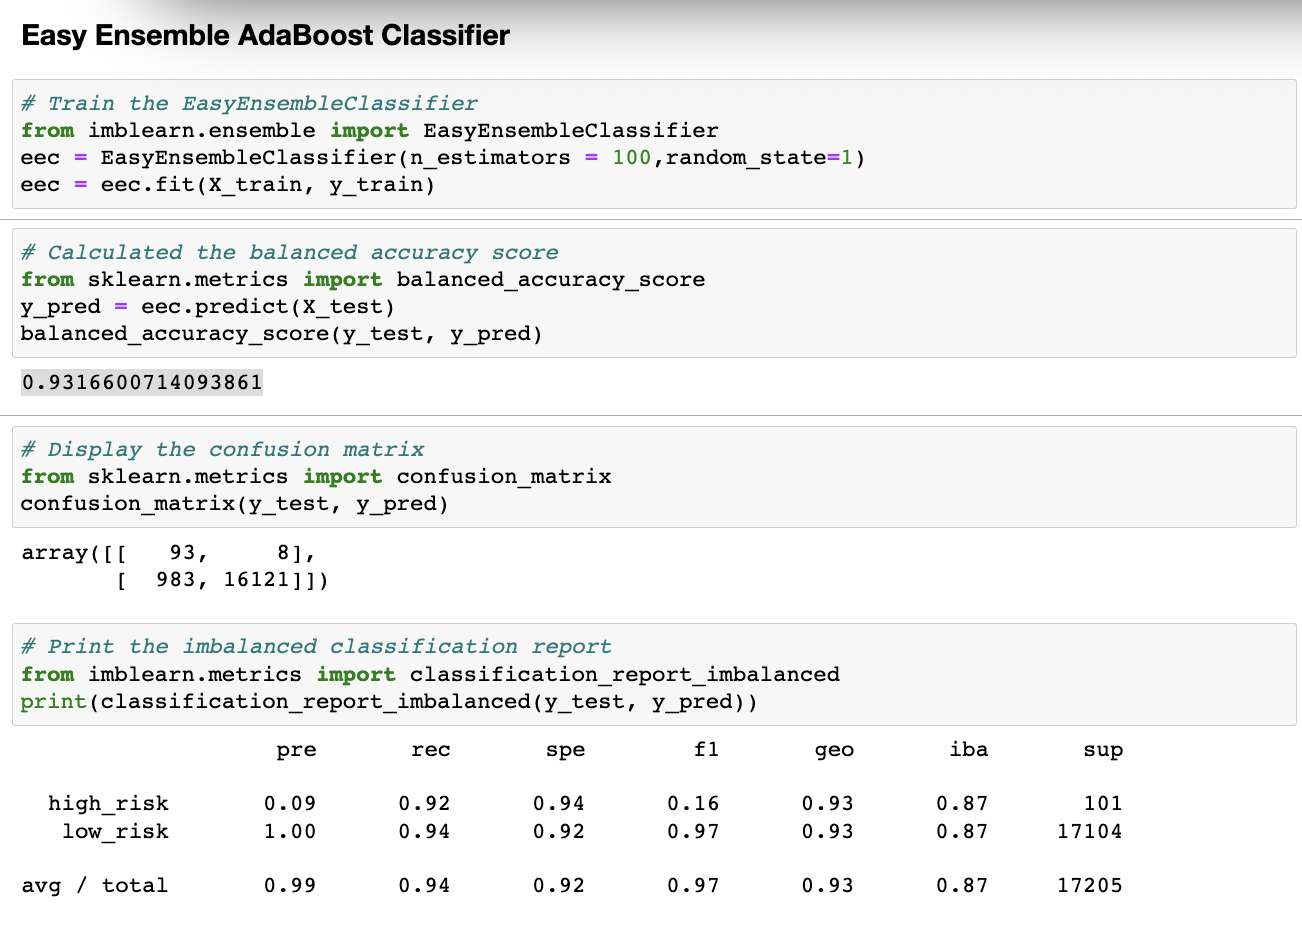Select the output value 0.9316600714093861
Screen dimensions: 1302x948
pos(142,382)
